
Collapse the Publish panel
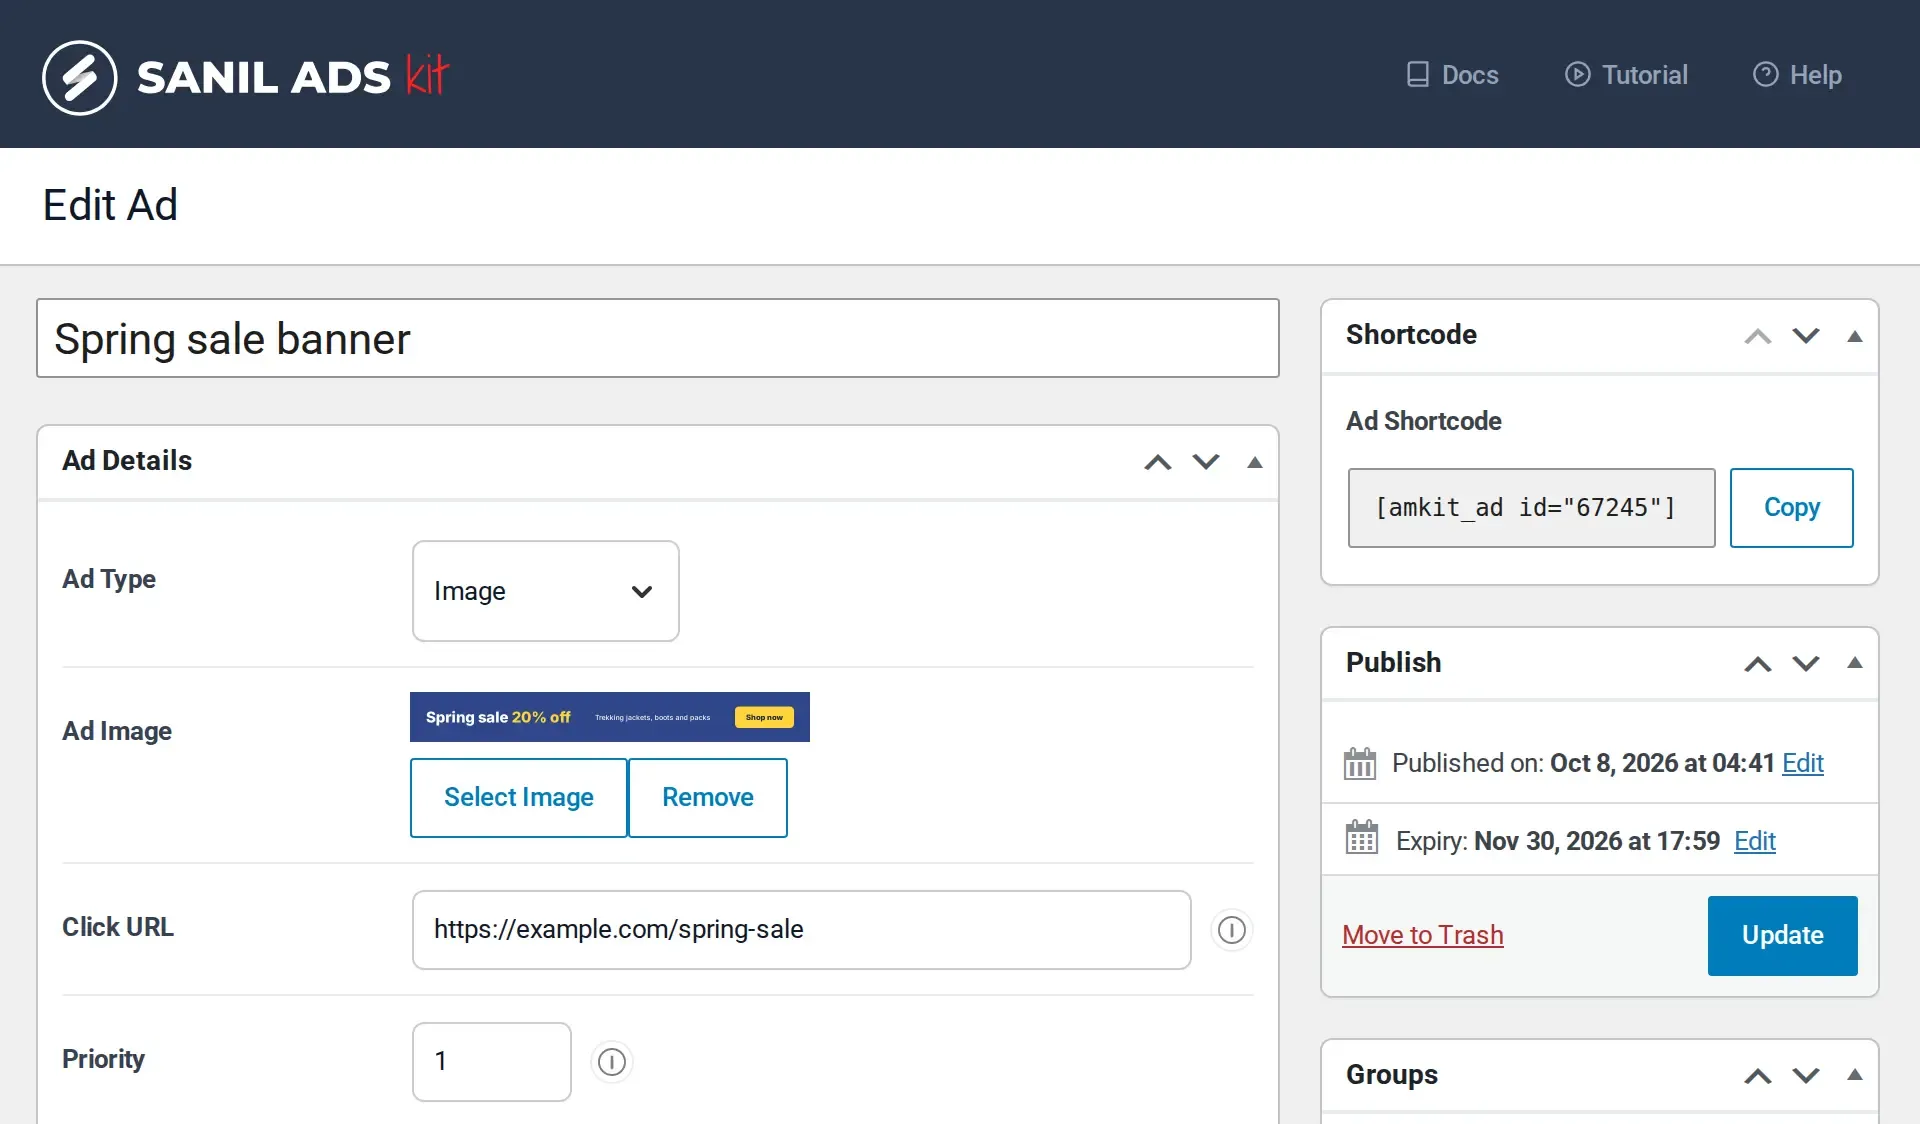1855,663
